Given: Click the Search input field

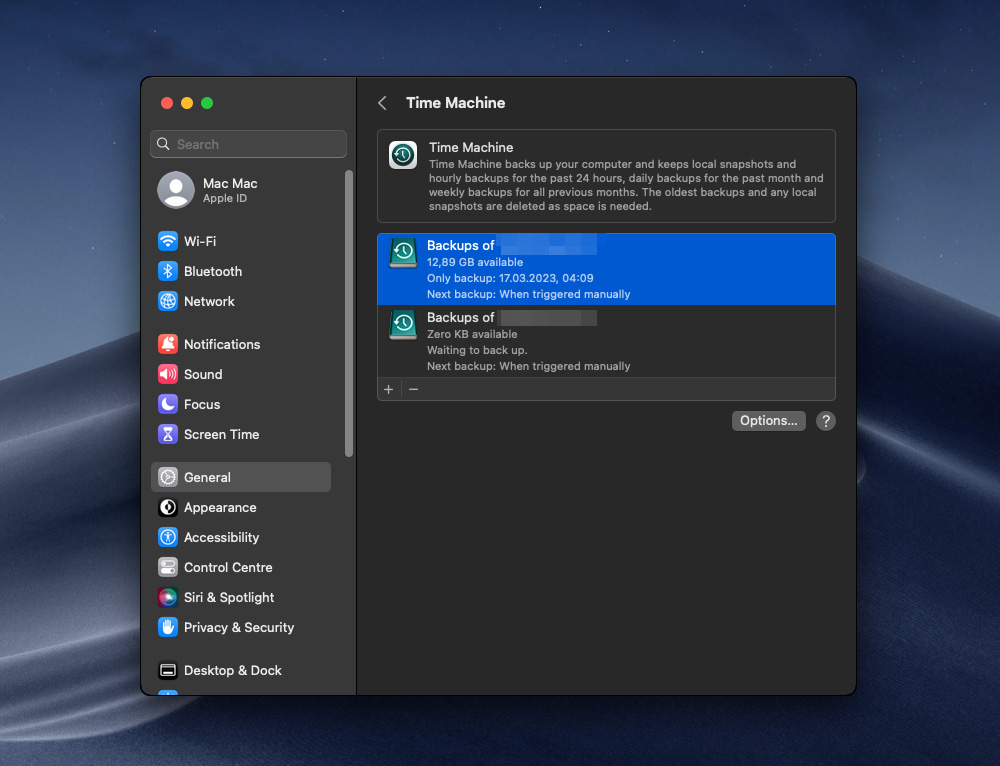Looking at the screenshot, I should pos(249,144).
